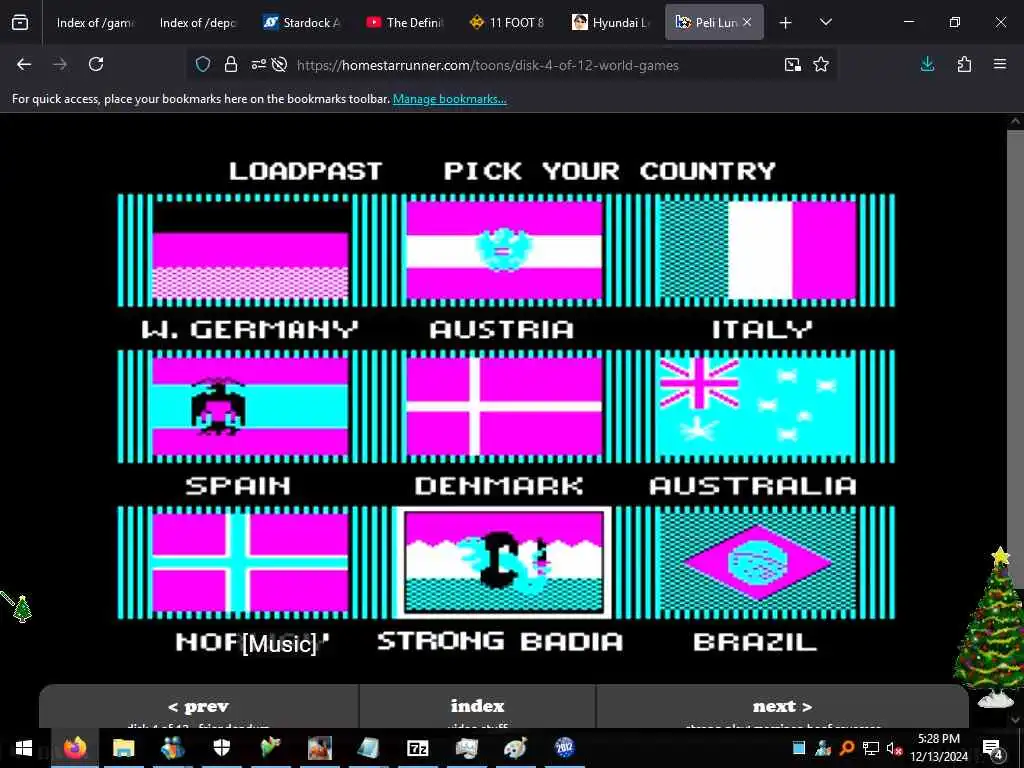
Task: Click the forward navigation arrow
Action: (59, 64)
